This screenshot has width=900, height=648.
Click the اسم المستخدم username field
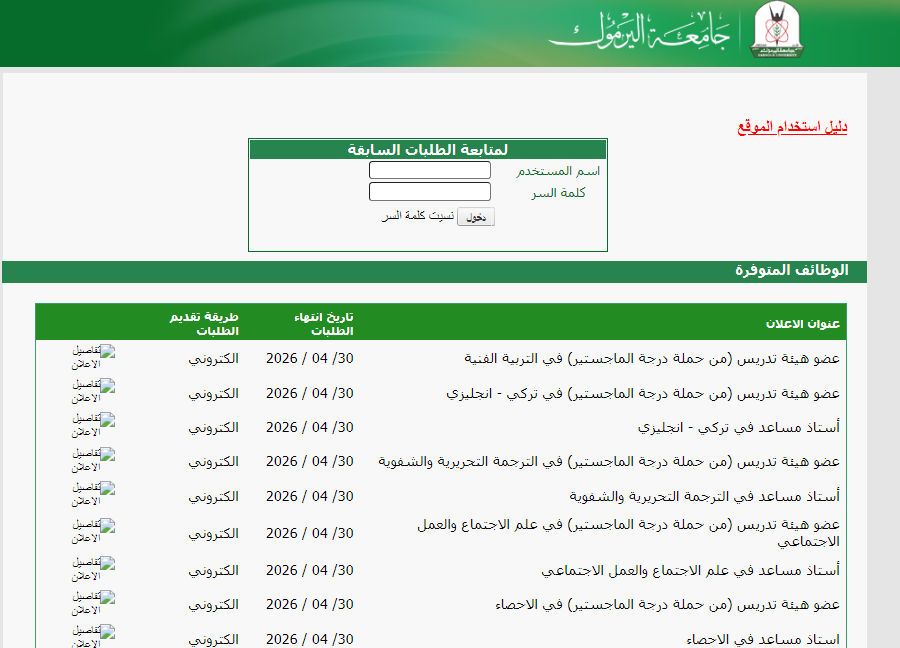[x=429, y=171]
